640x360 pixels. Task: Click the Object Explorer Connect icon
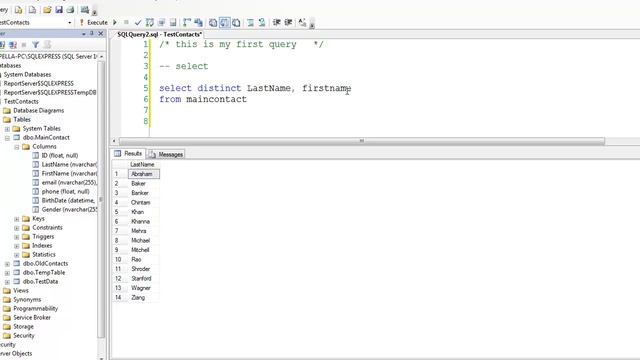(x=2, y=44)
